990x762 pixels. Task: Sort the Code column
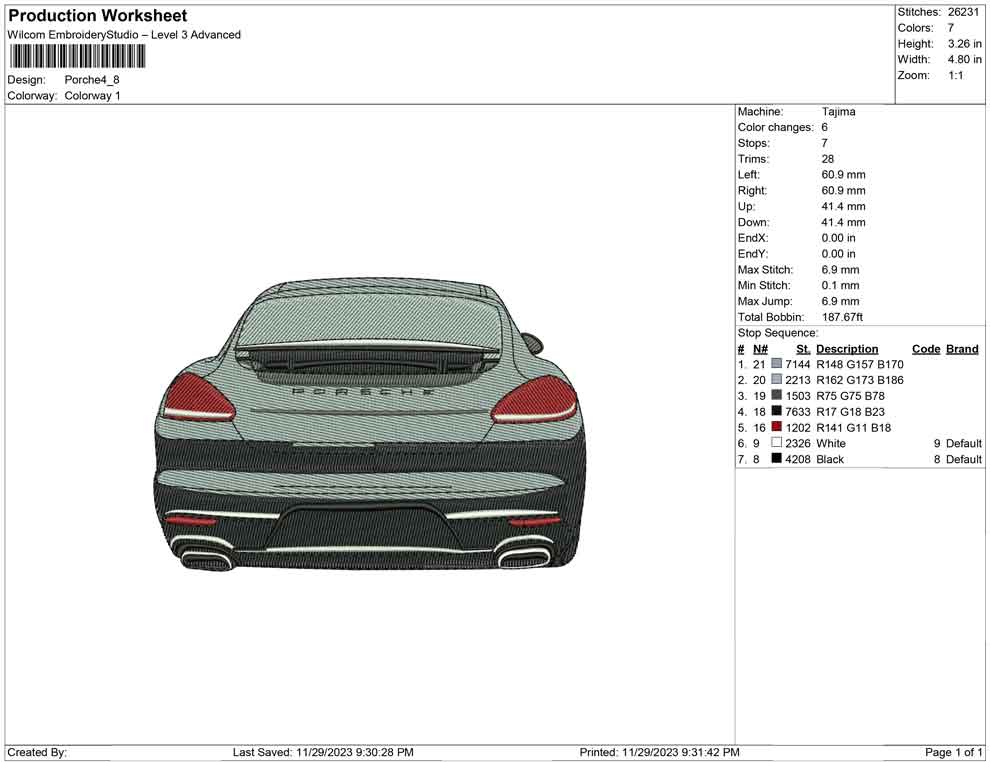coord(926,348)
